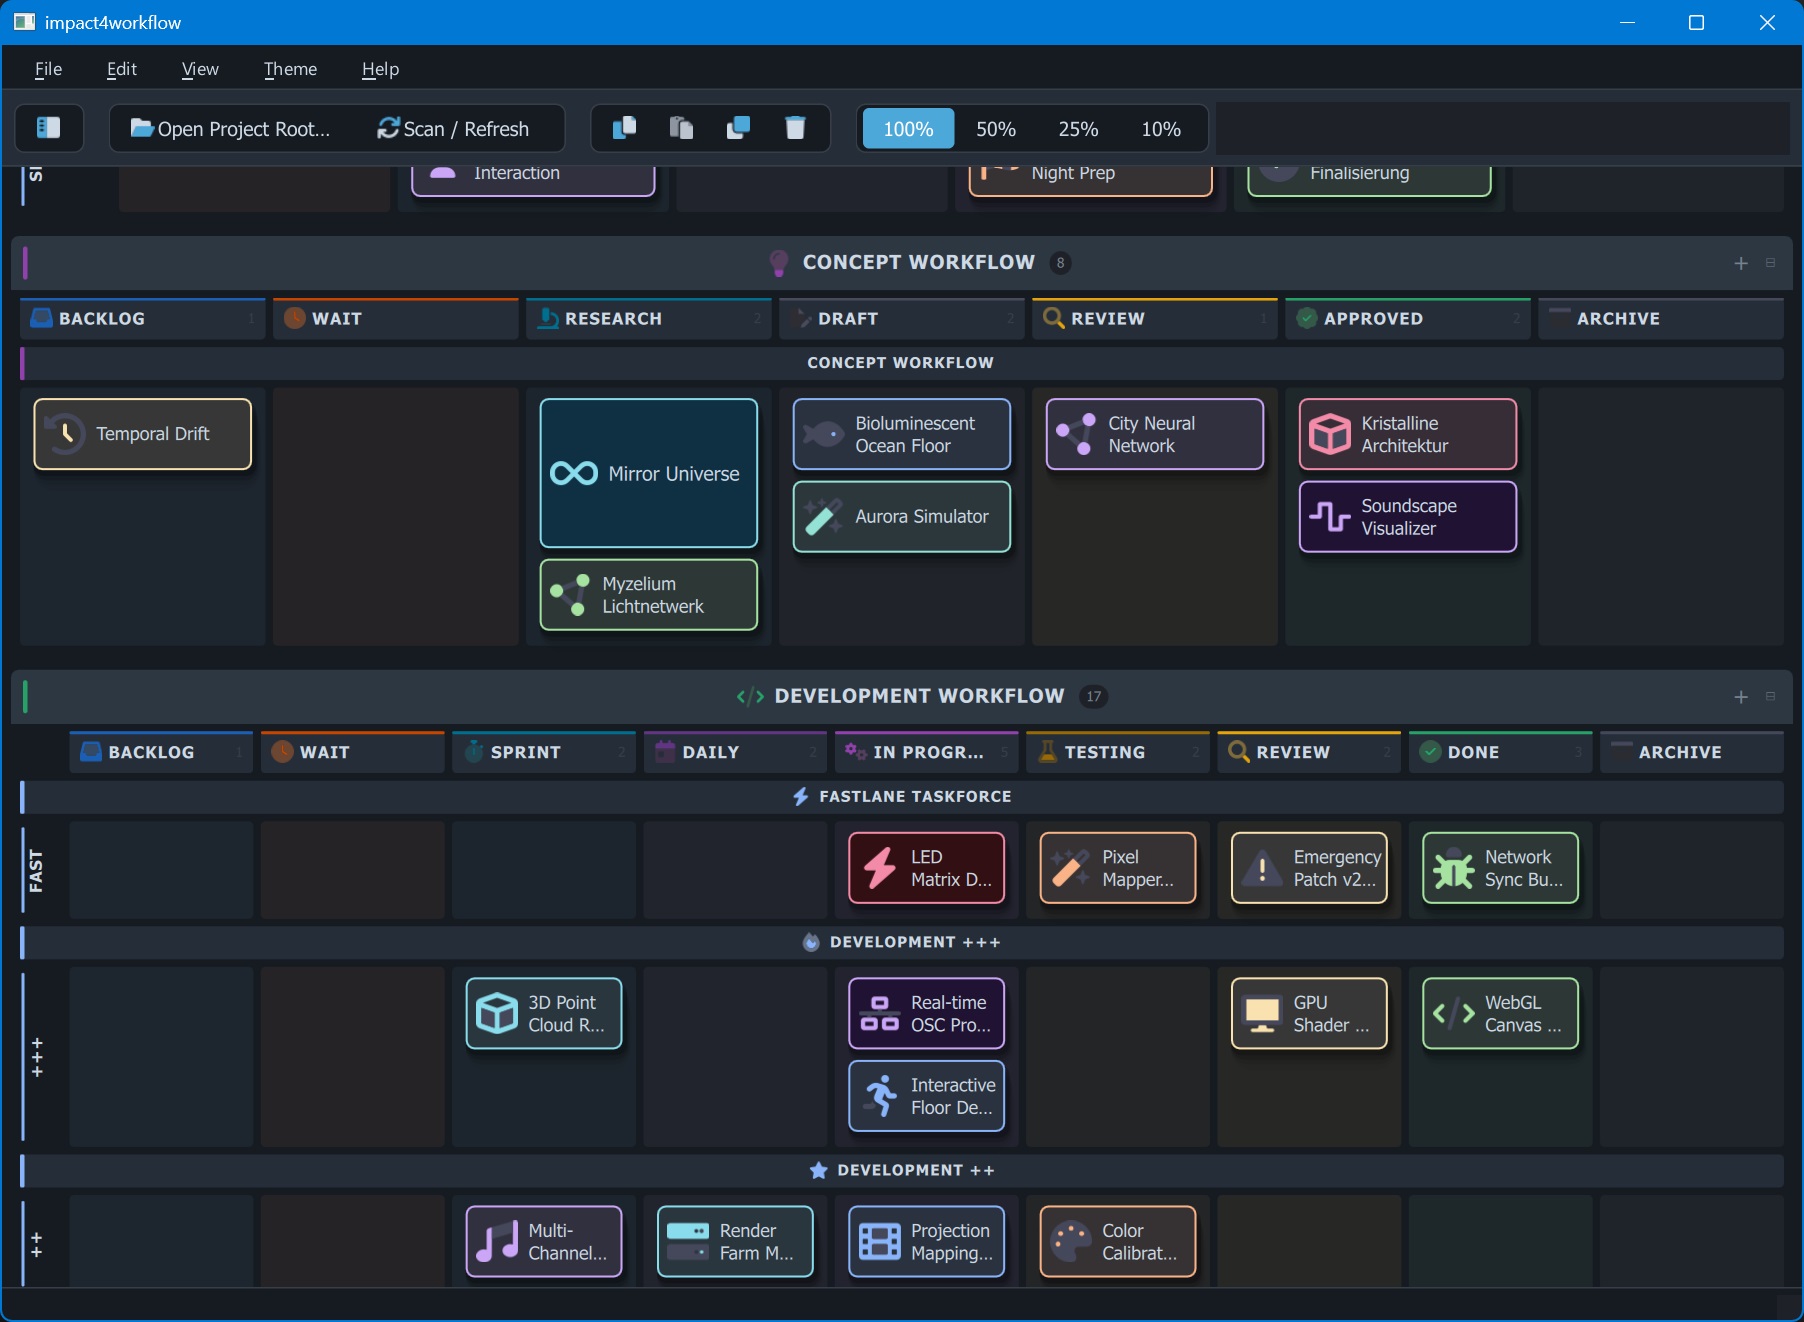1804x1322 pixels.
Task: Toggle the sidebar panel icon
Action: [x=48, y=128]
